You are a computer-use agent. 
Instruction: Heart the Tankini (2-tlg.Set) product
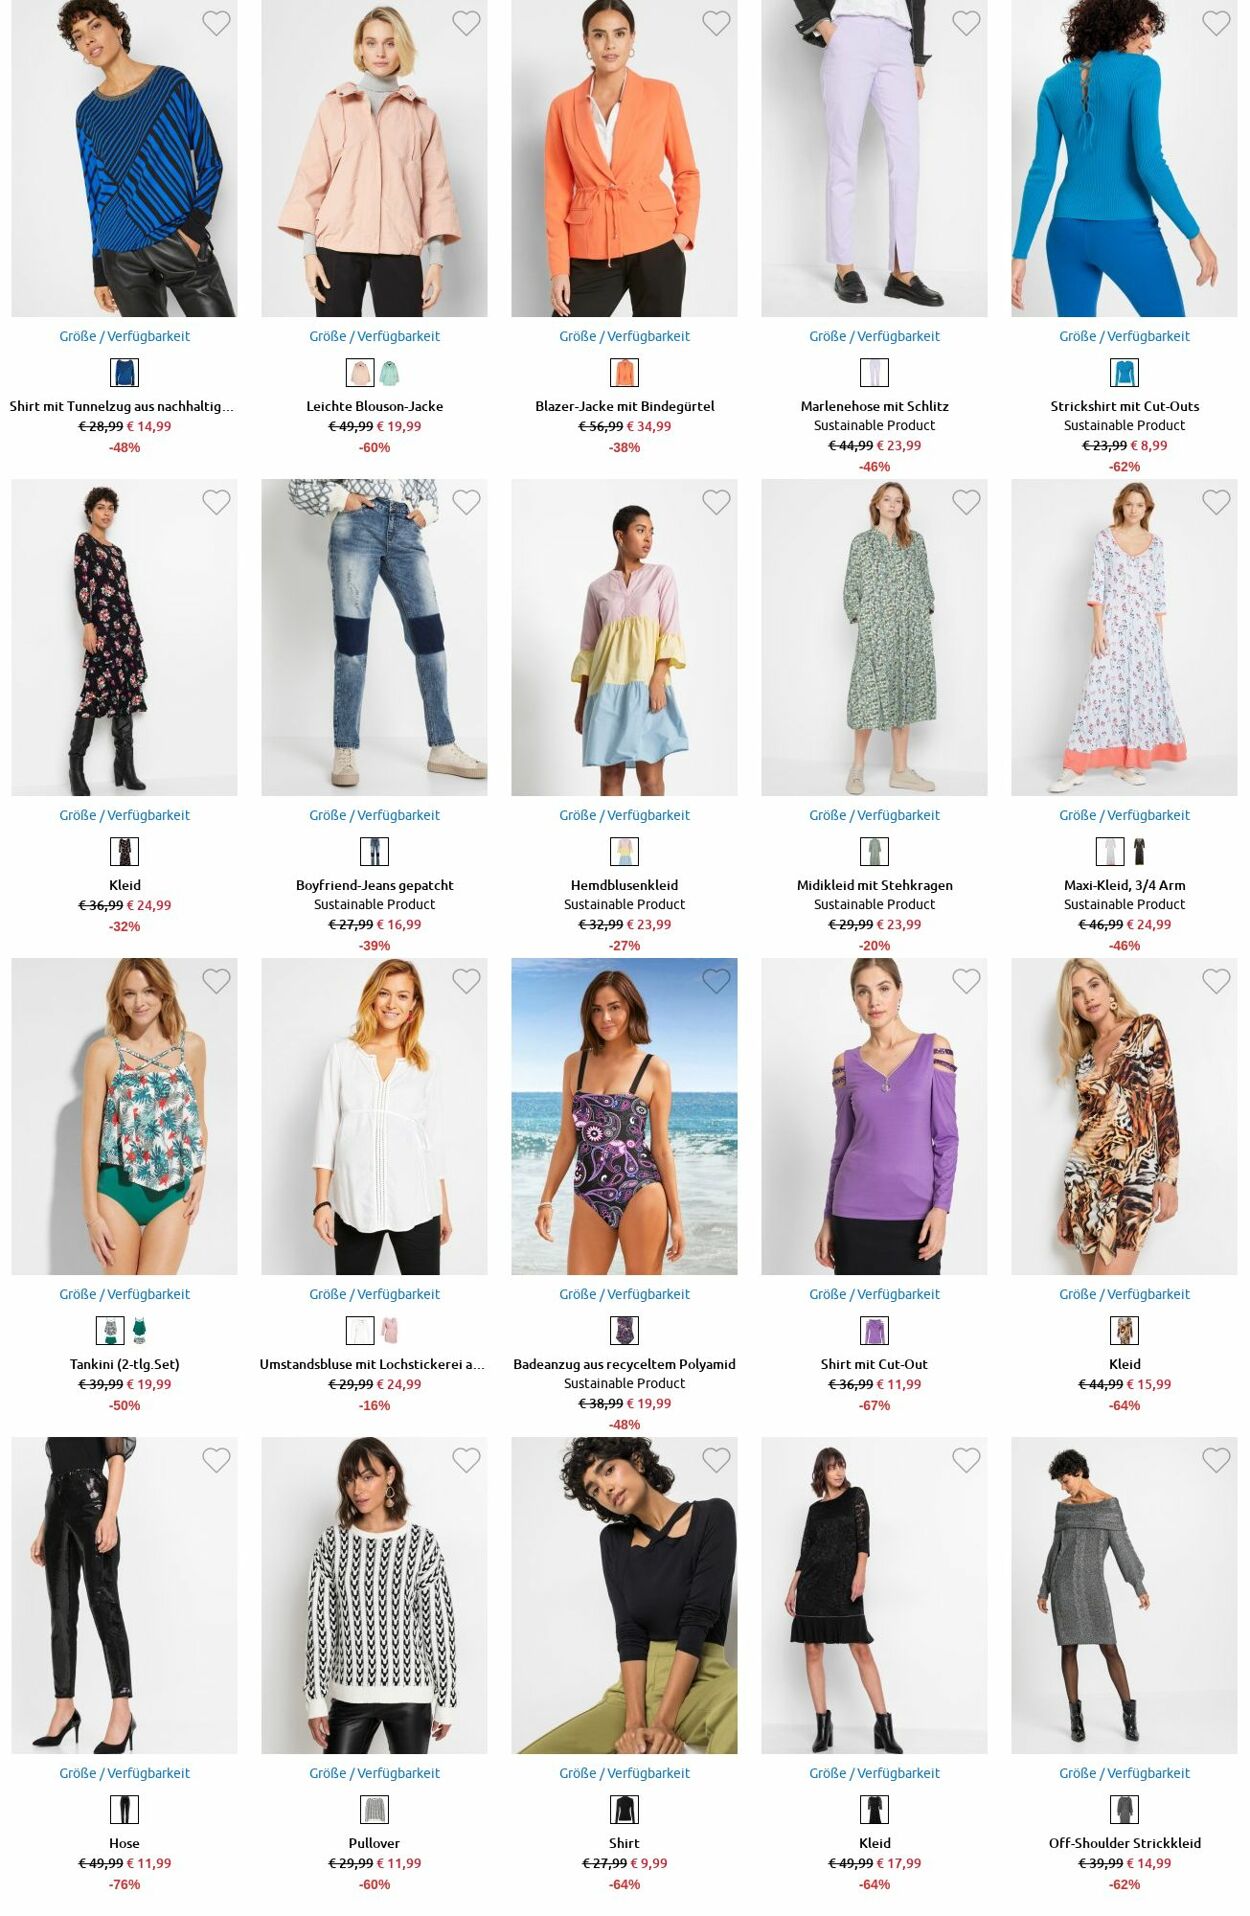pos(216,981)
